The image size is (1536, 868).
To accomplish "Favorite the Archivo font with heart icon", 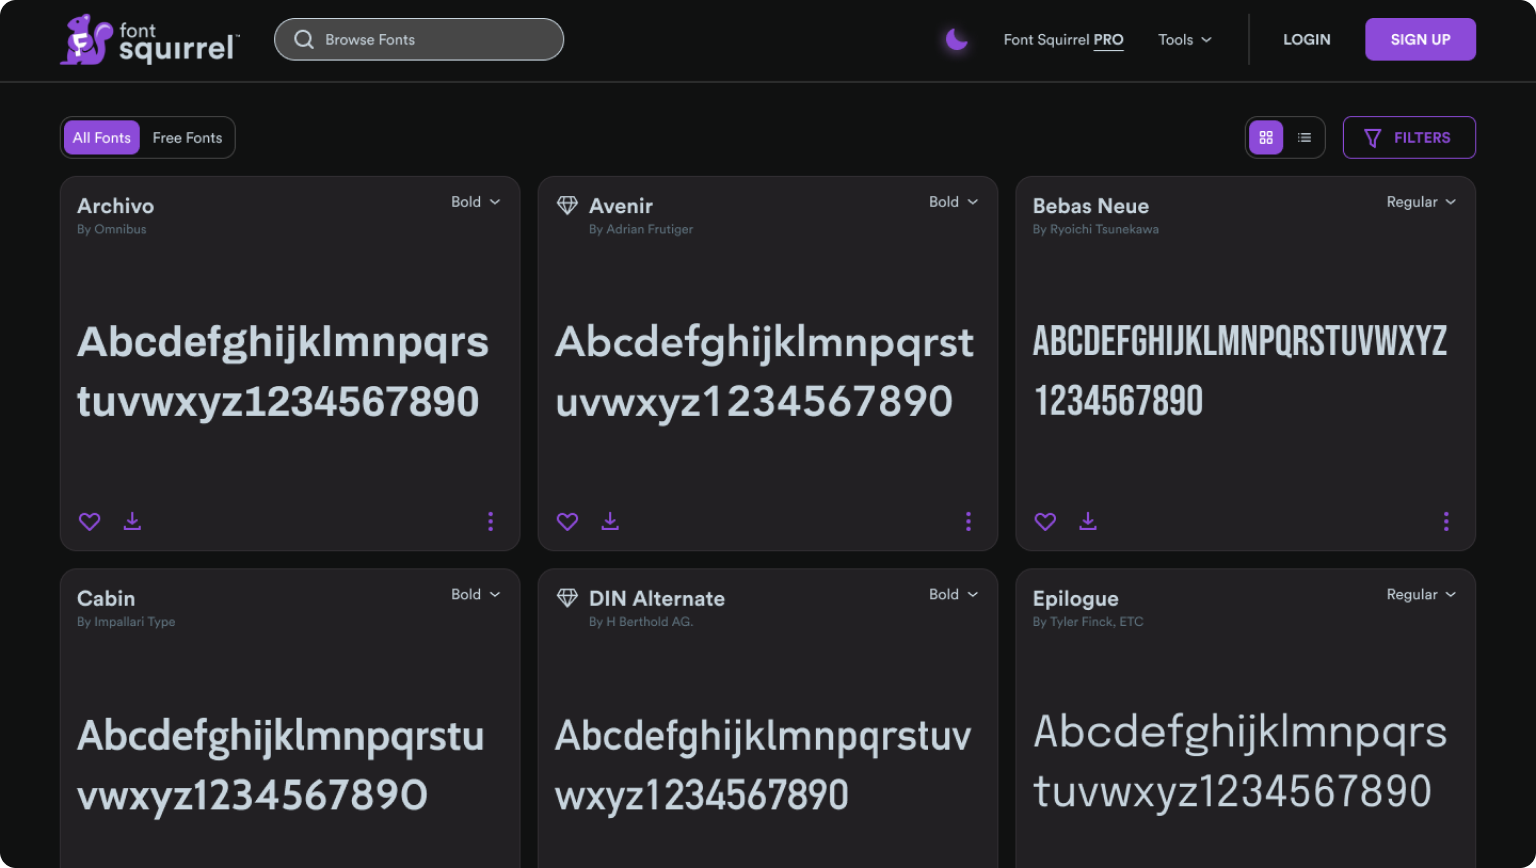I will 90,522.
